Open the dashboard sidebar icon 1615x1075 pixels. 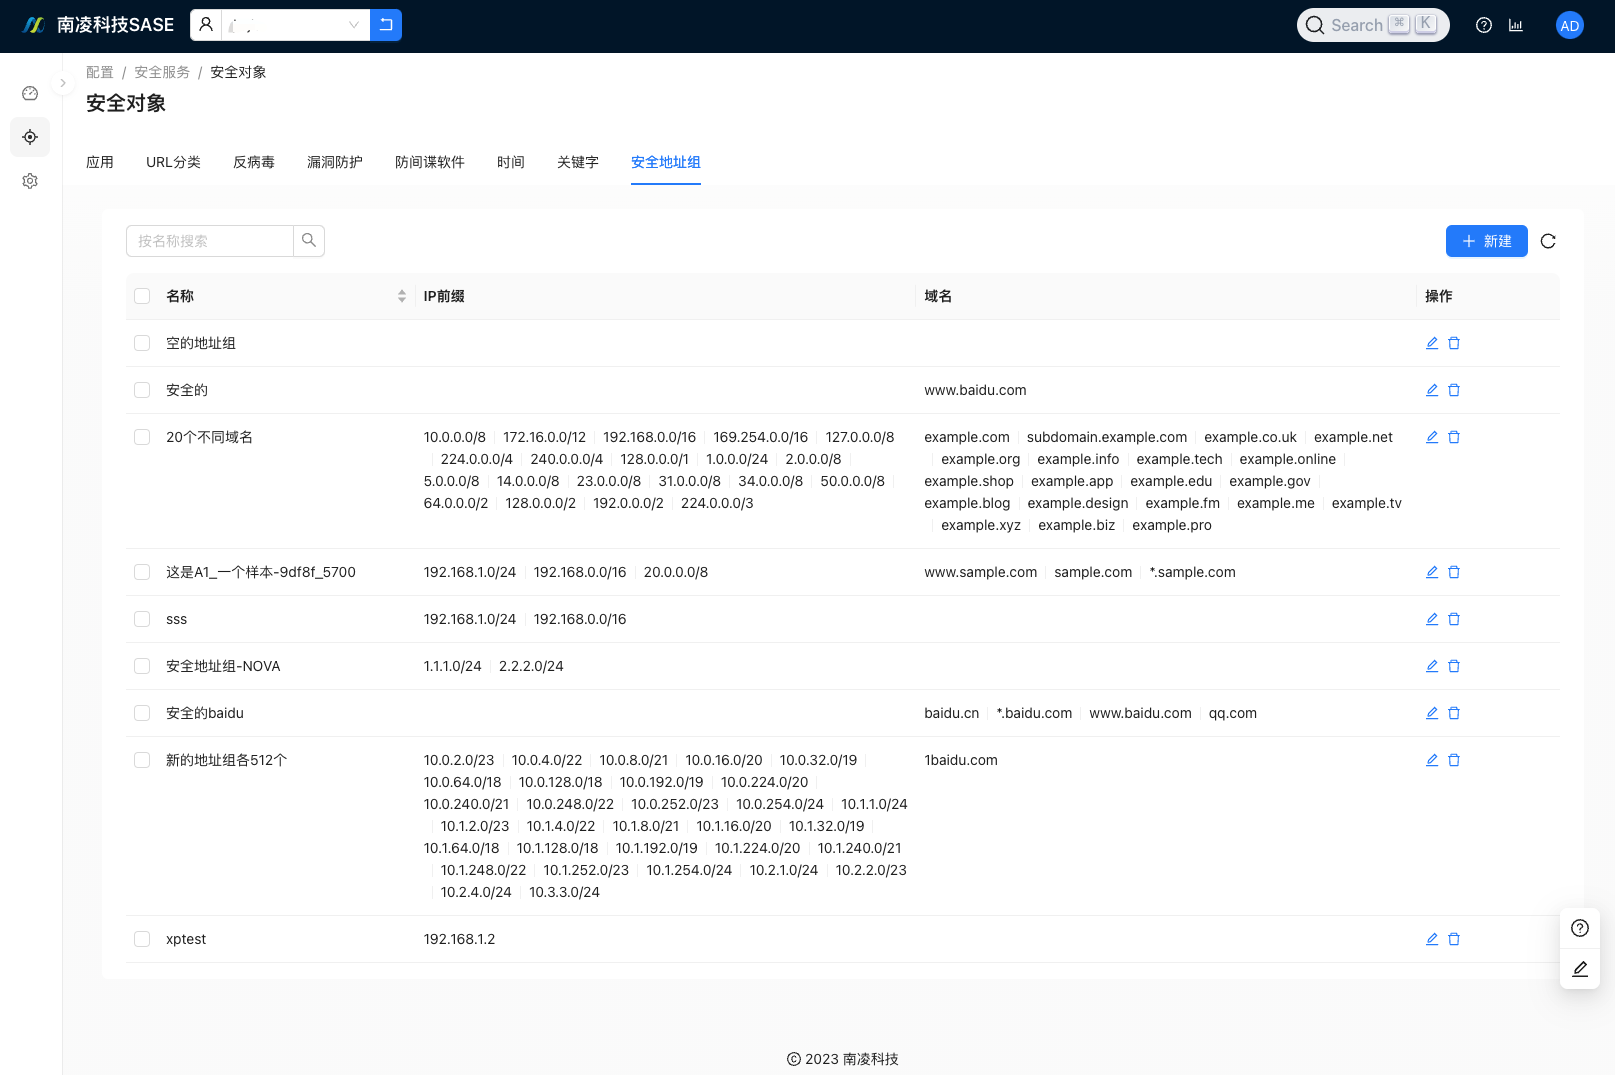tap(30, 93)
